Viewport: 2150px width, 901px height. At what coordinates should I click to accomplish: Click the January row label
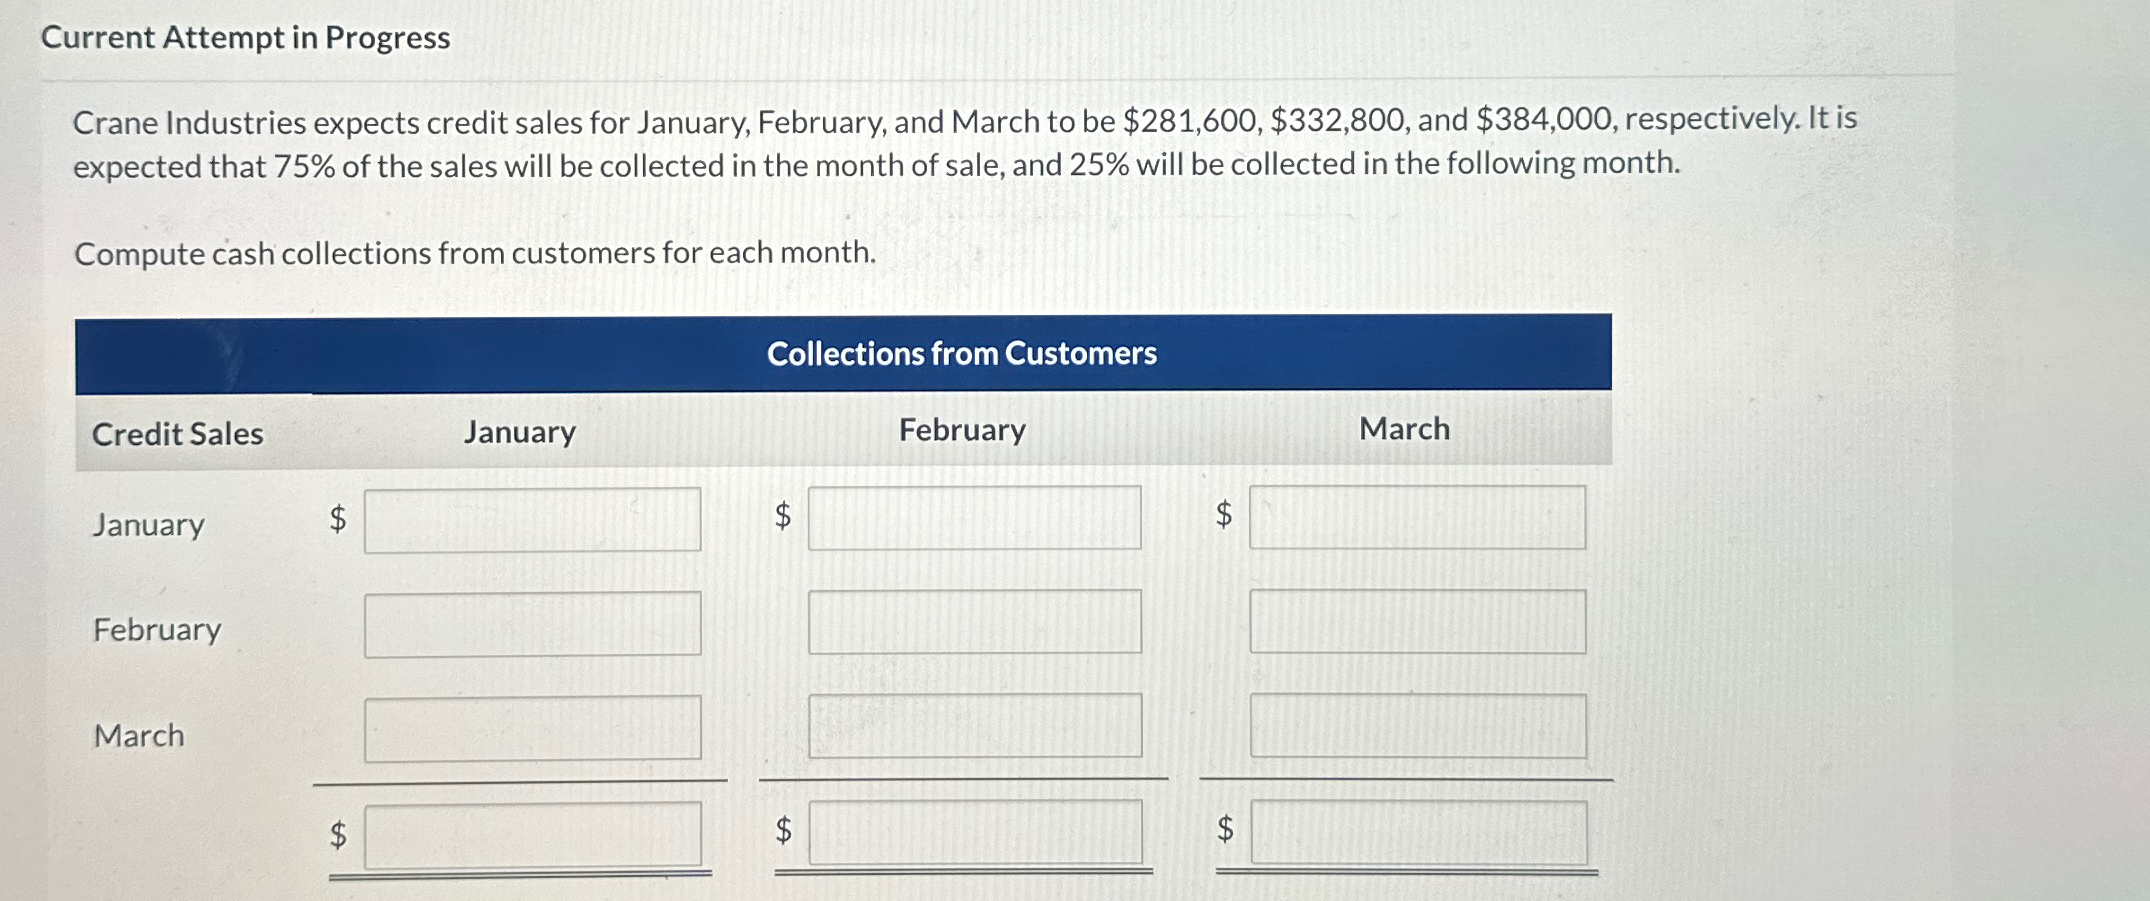click(148, 524)
